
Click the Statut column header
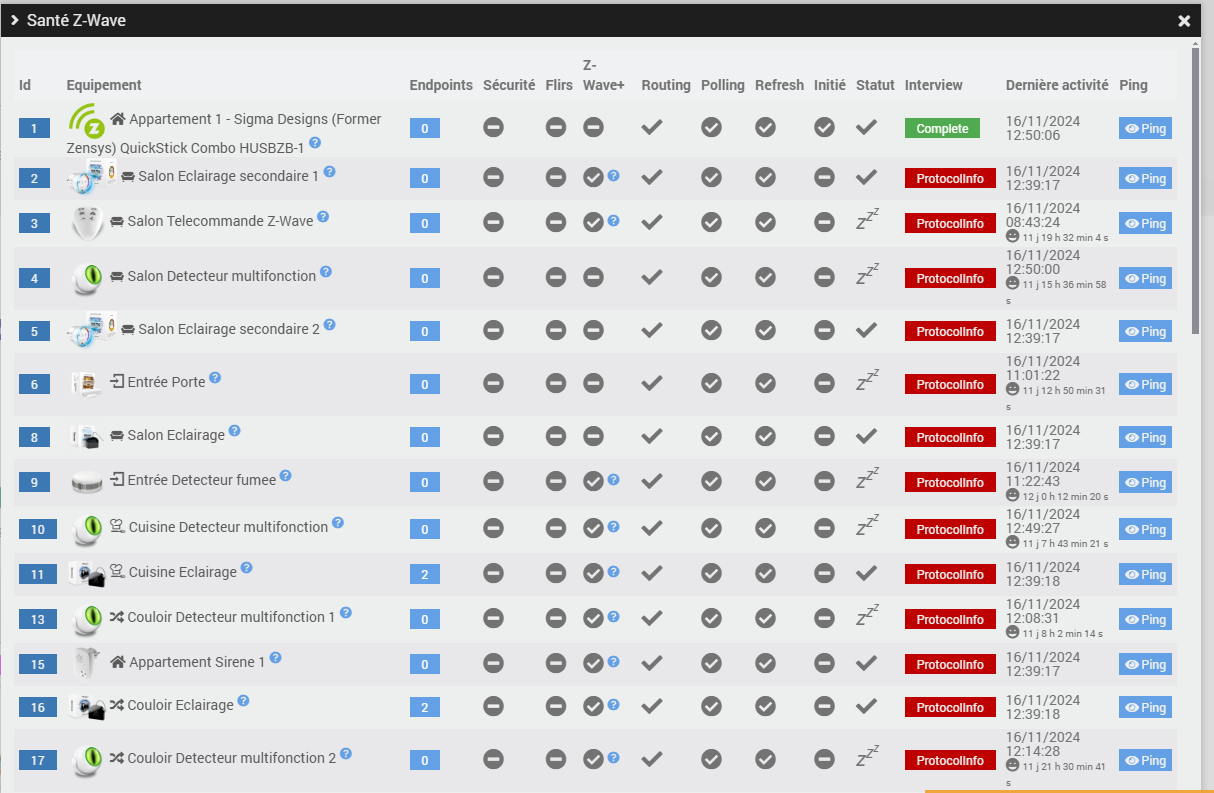[x=875, y=85]
